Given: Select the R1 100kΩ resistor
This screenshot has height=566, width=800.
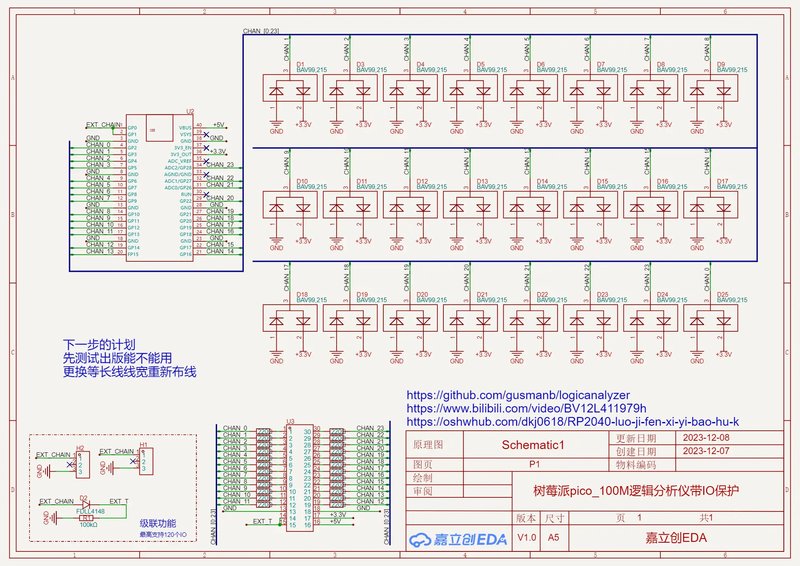Looking at the screenshot, I should pos(86,518).
